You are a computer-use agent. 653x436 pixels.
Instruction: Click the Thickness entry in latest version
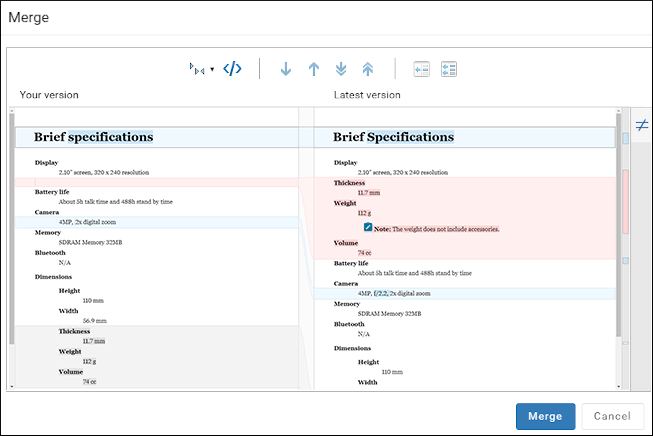(x=349, y=183)
